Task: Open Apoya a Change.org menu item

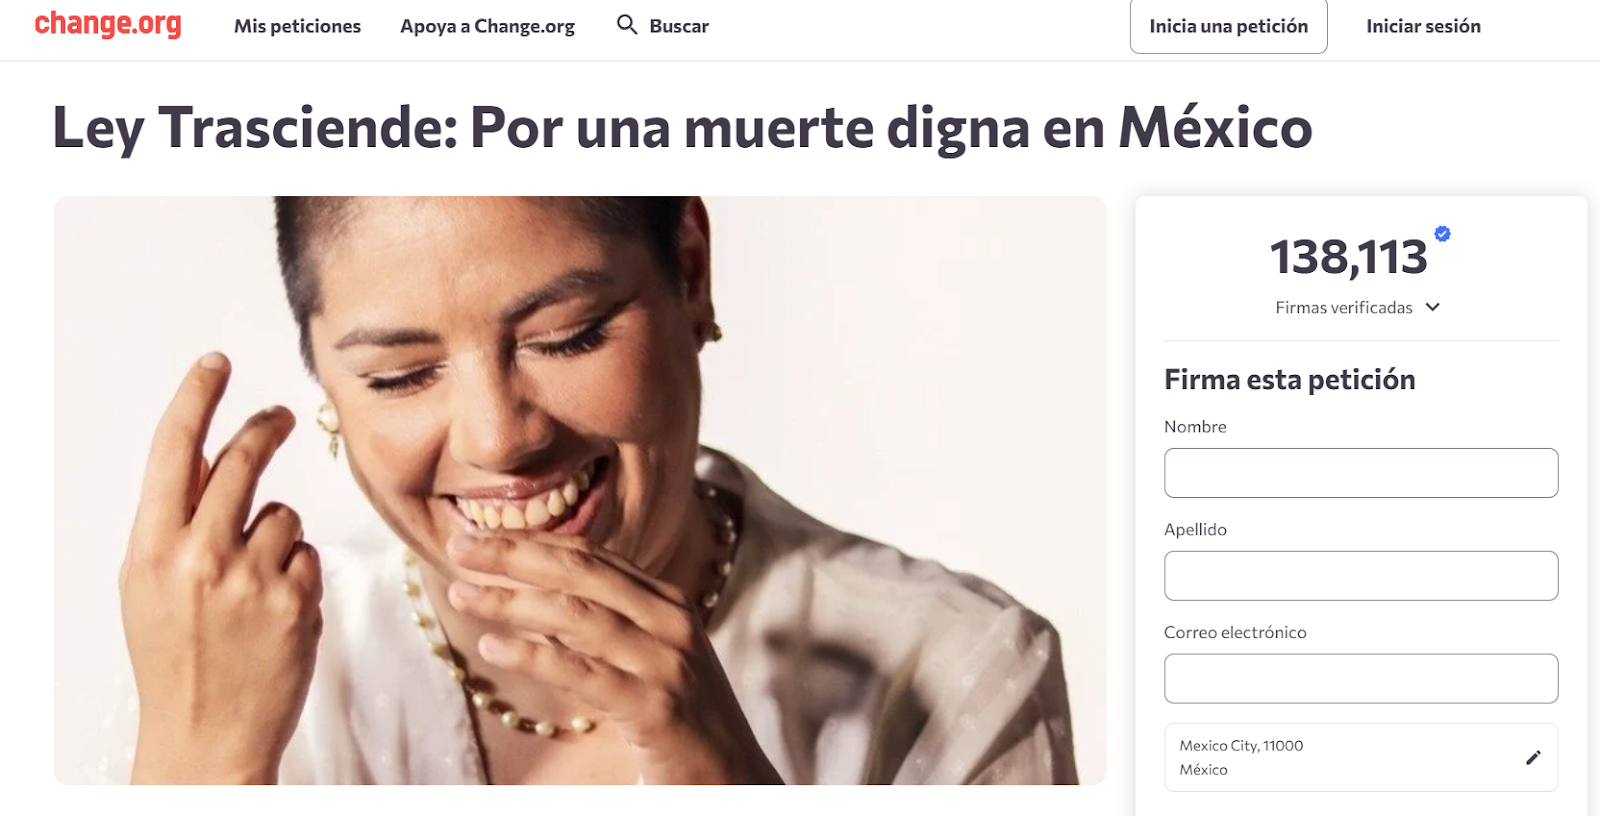Action: pos(487,26)
